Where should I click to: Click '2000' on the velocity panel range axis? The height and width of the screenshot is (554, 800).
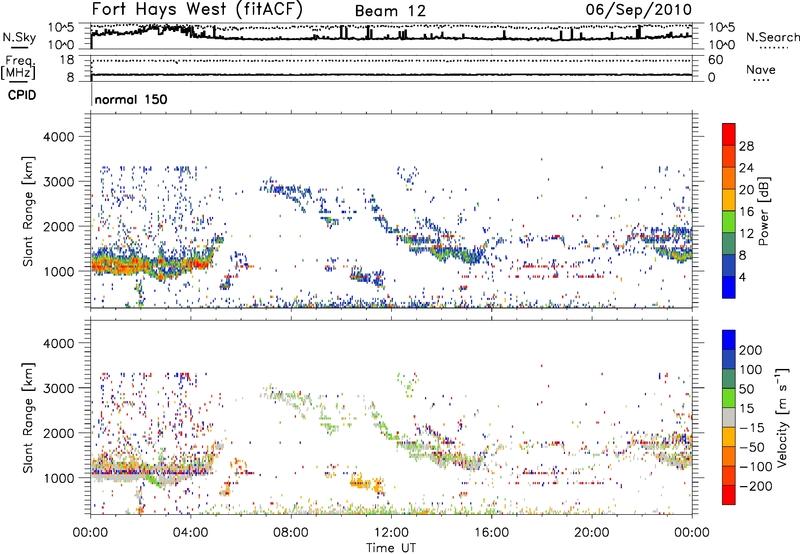(58, 433)
